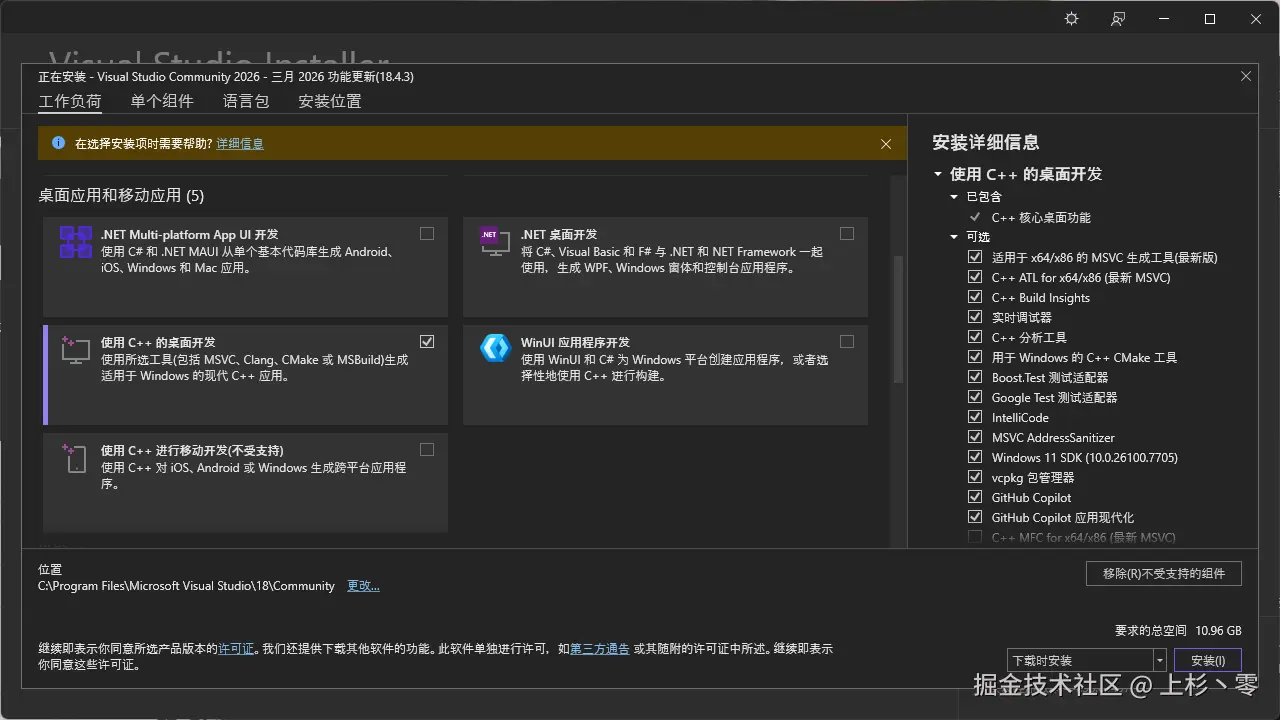Maximize the Visual Studio Installer window

click(x=1210, y=19)
